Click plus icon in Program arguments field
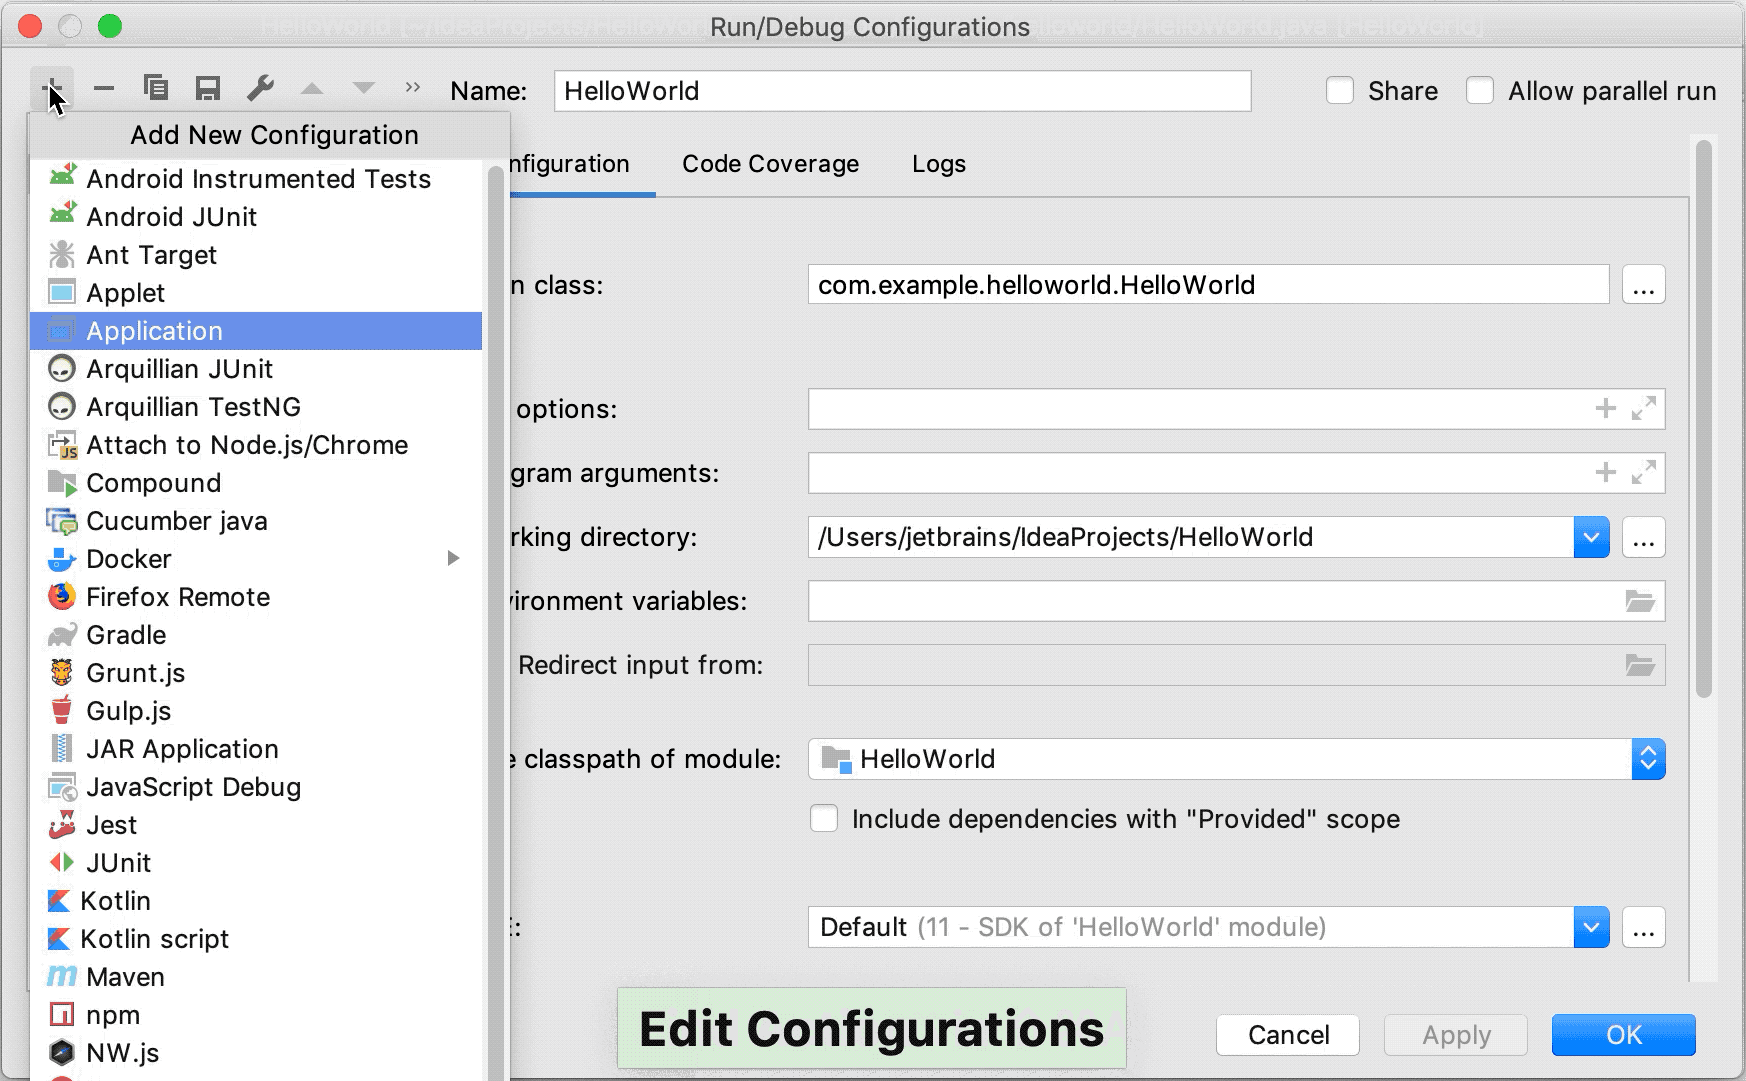The image size is (1746, 1081). (1606, 472)
